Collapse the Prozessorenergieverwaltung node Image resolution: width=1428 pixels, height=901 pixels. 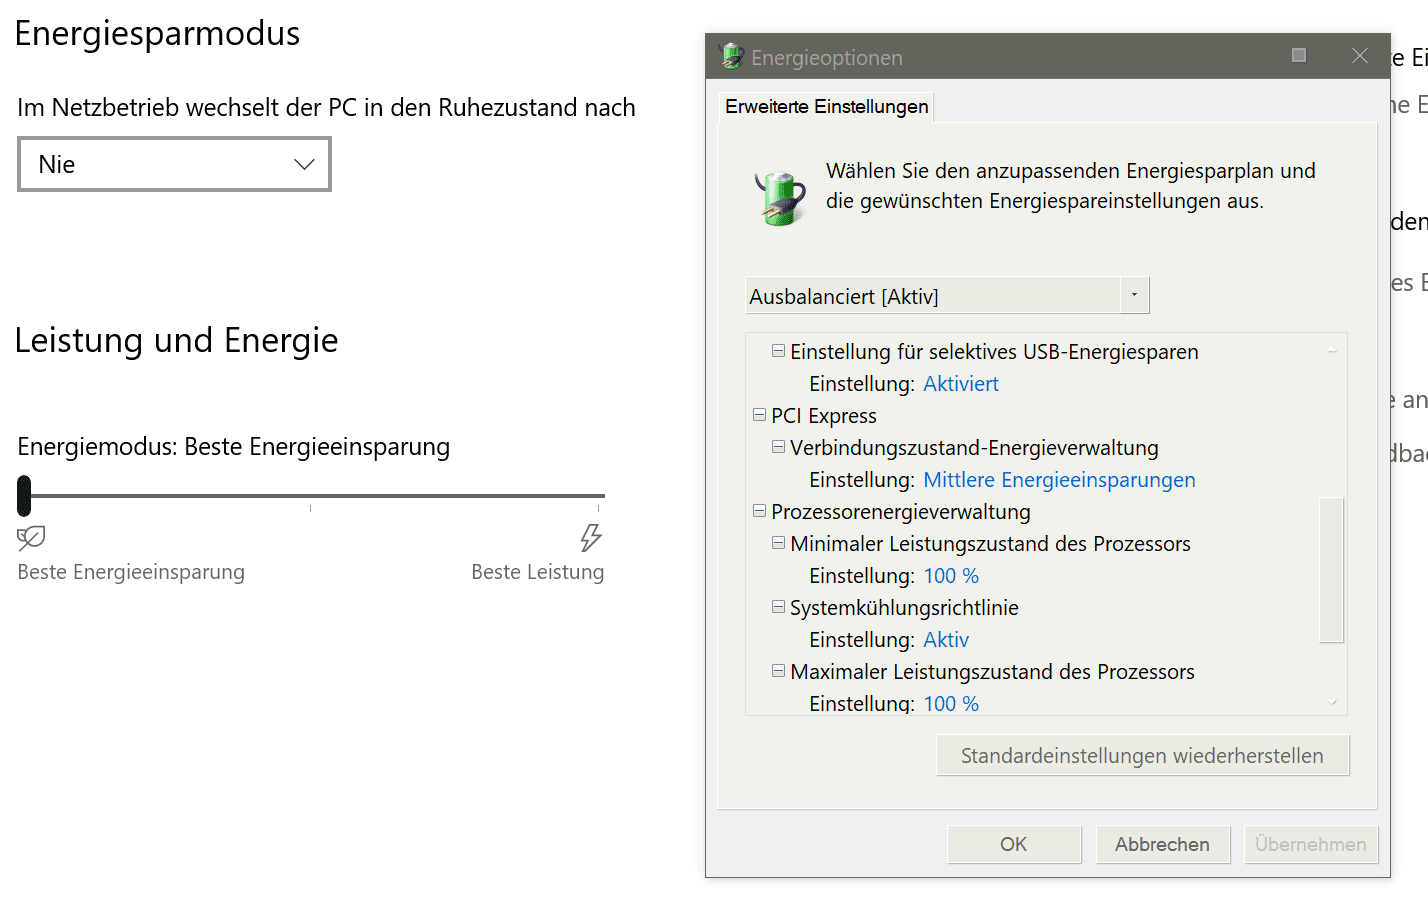click(x=760, y=511)
